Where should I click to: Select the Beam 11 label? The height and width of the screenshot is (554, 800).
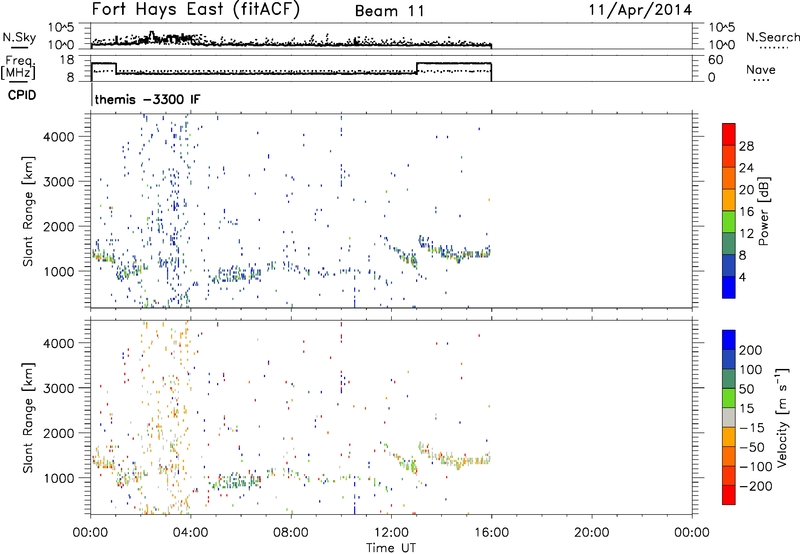tap(390, 11)
